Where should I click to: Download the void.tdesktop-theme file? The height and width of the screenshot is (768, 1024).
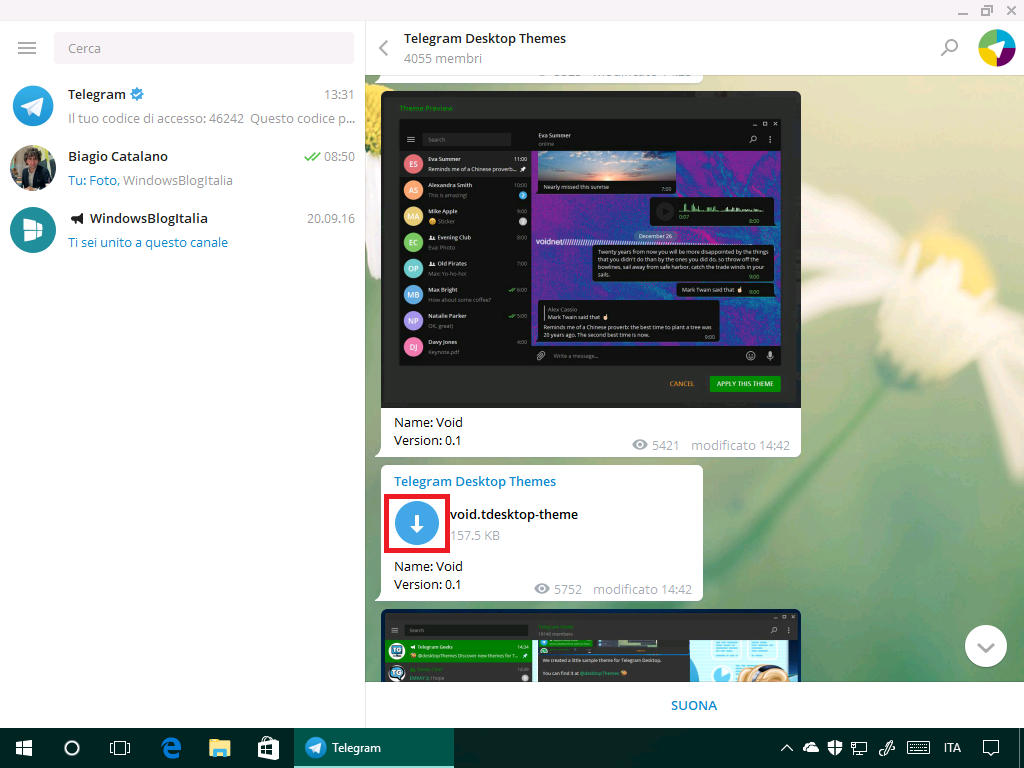[417, 524]
